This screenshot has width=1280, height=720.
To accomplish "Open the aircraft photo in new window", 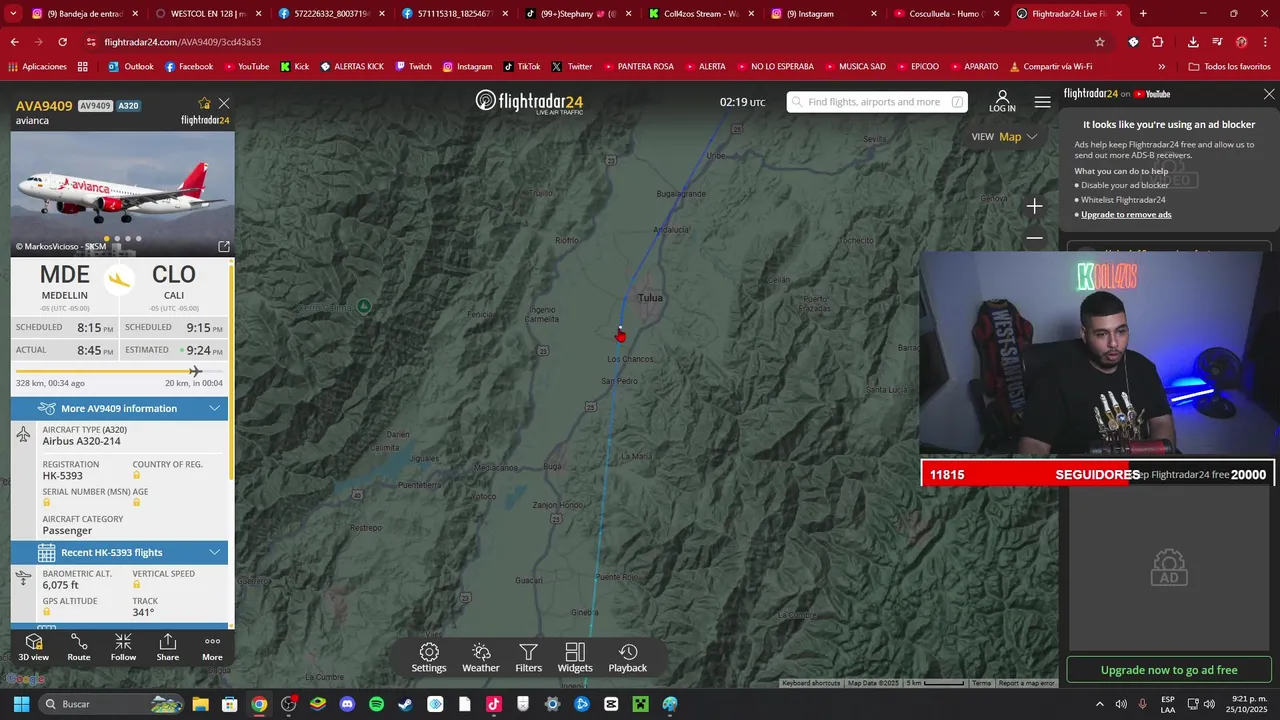I will click(x=224, y=246).
